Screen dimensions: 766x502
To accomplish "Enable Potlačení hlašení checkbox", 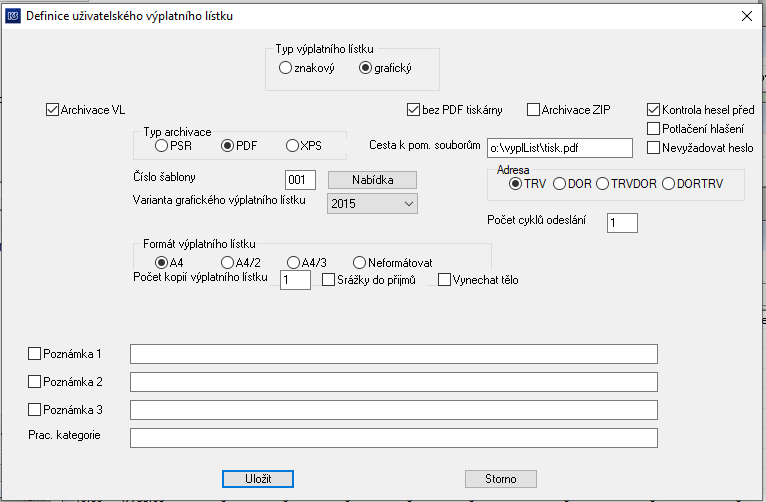I will tap(653, 128).
